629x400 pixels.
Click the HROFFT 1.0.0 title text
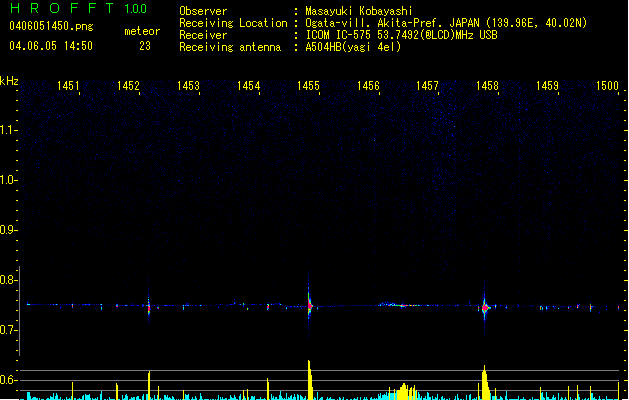click(x=79, y=8)
